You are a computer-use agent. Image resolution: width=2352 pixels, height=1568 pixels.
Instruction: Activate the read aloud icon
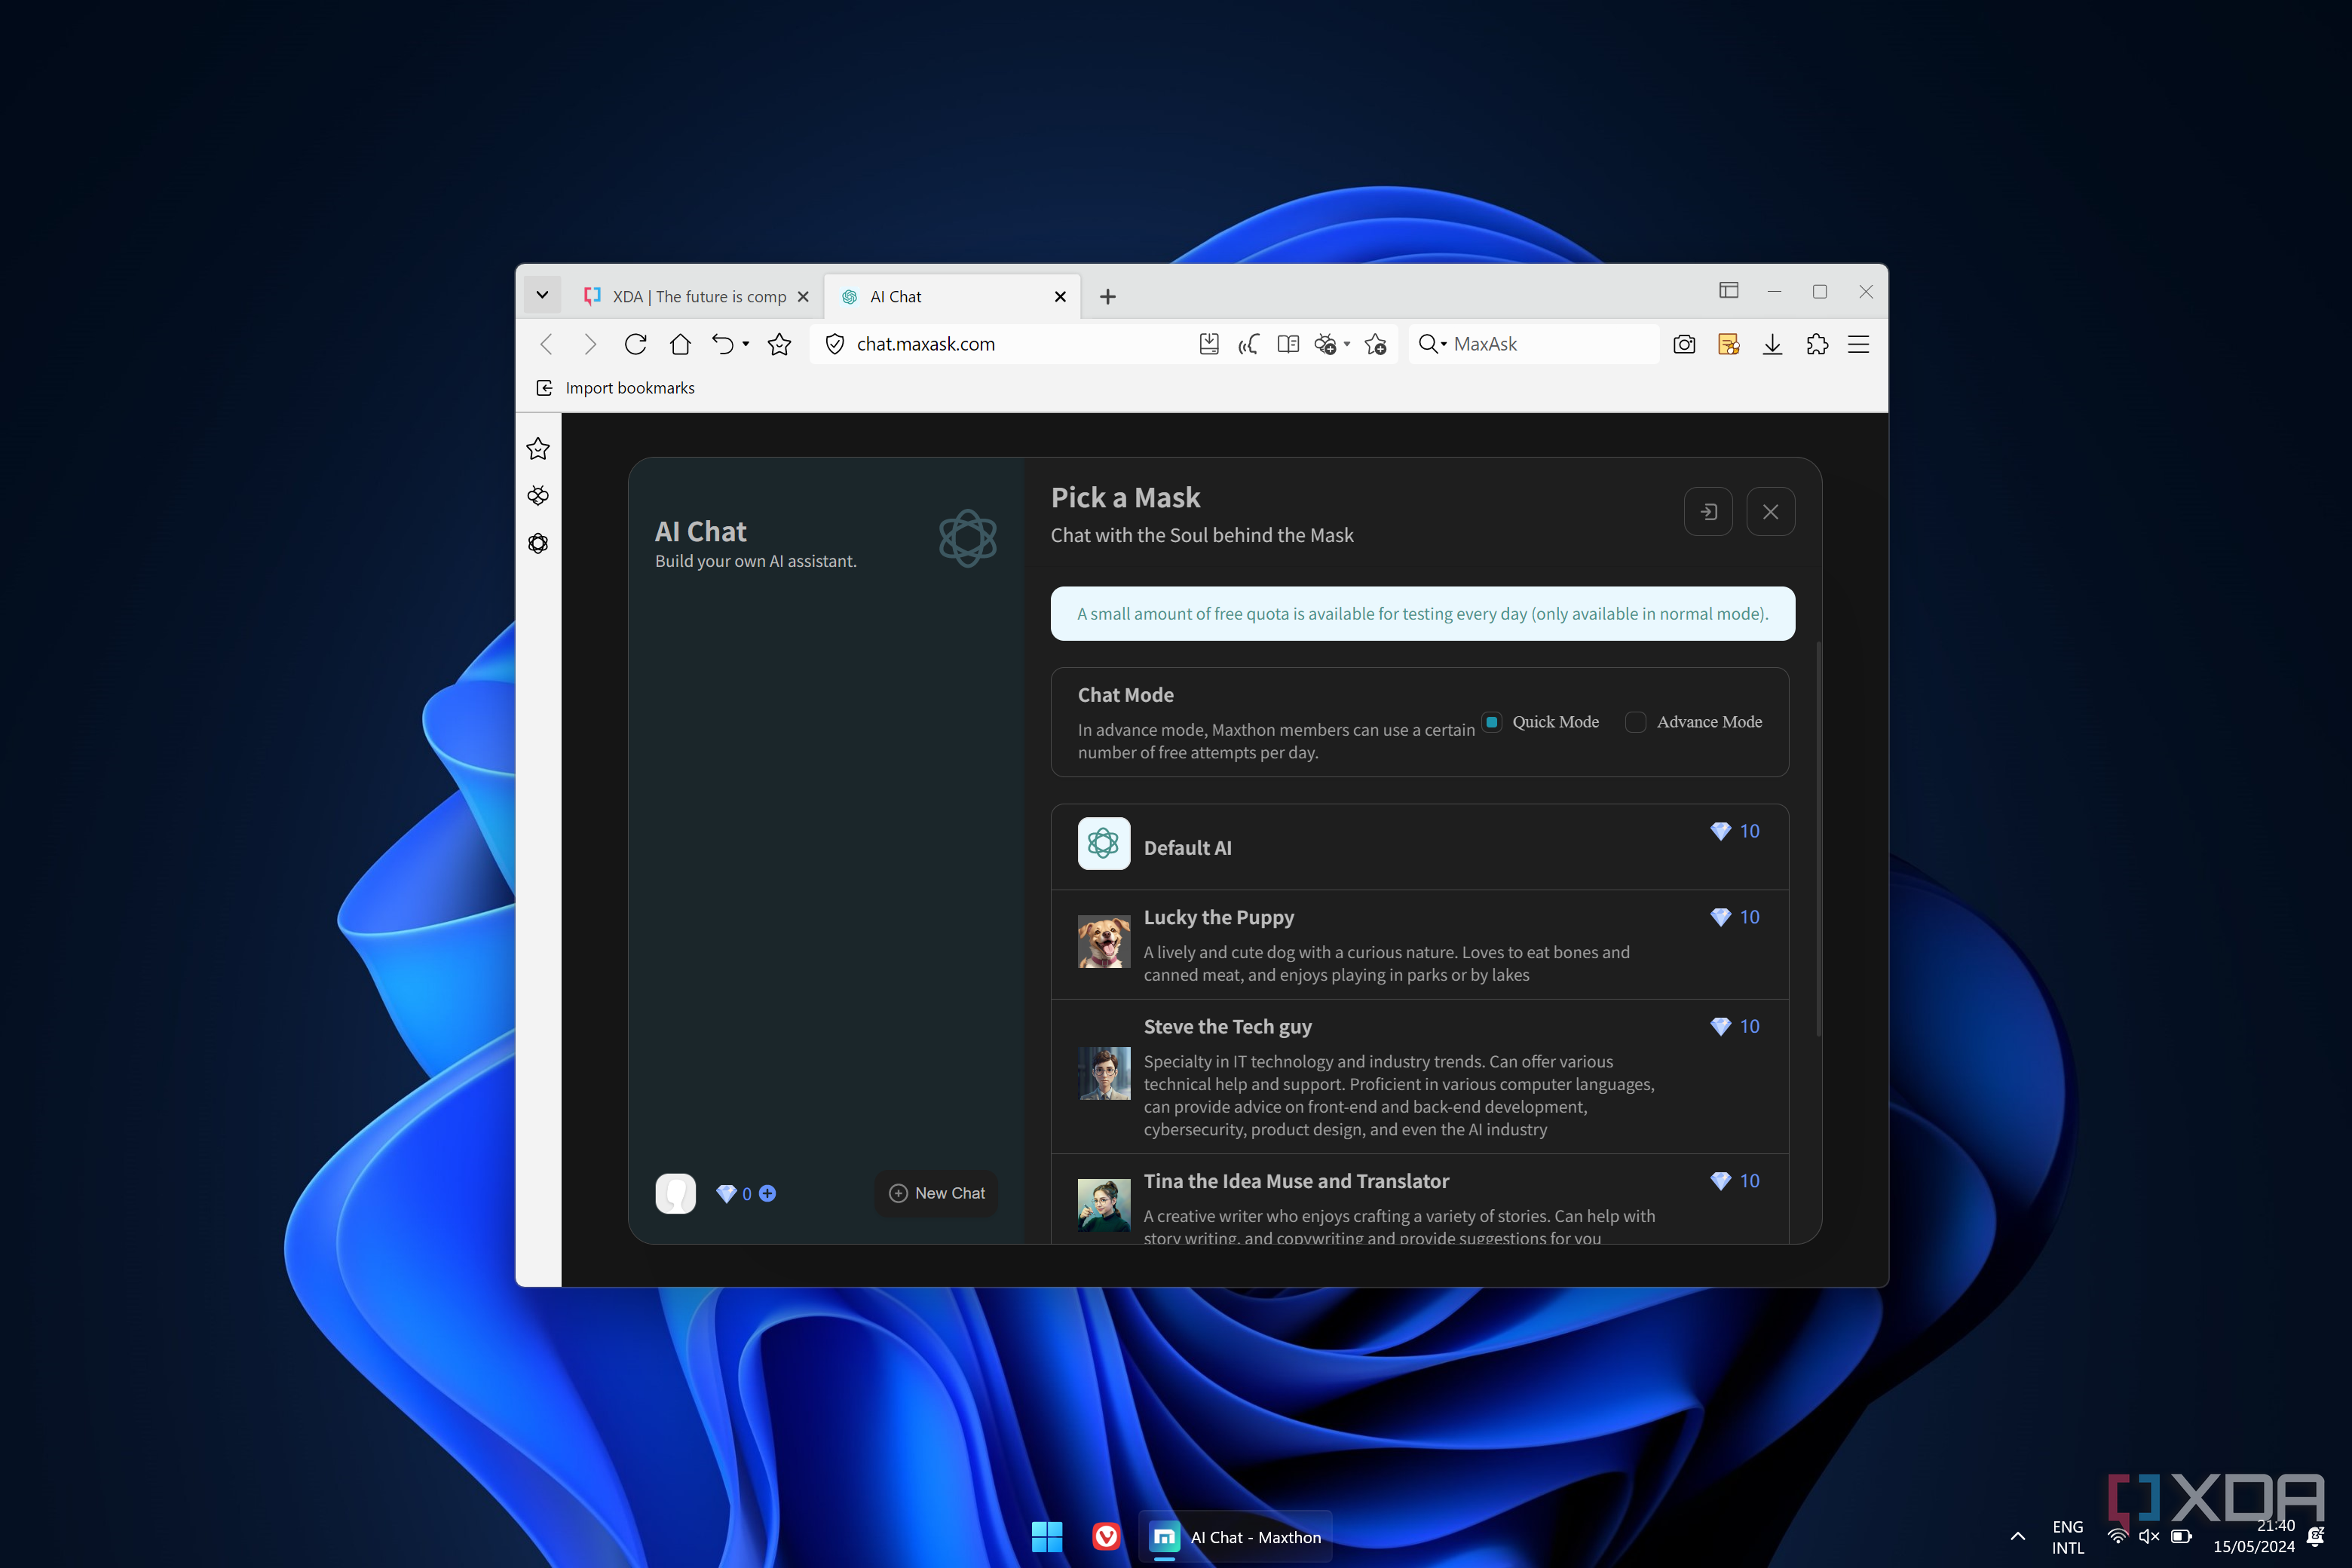click(1248, 344)
